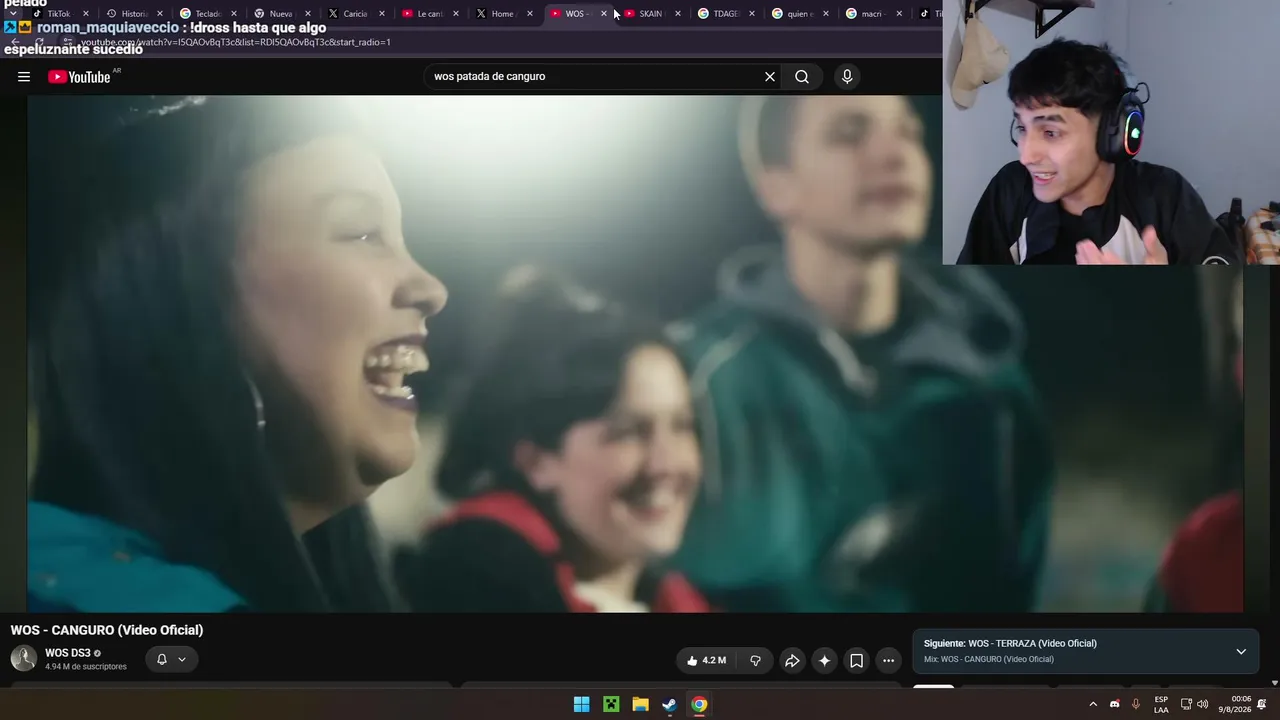
Task: Close the TikTok tab
Action: 85,14
